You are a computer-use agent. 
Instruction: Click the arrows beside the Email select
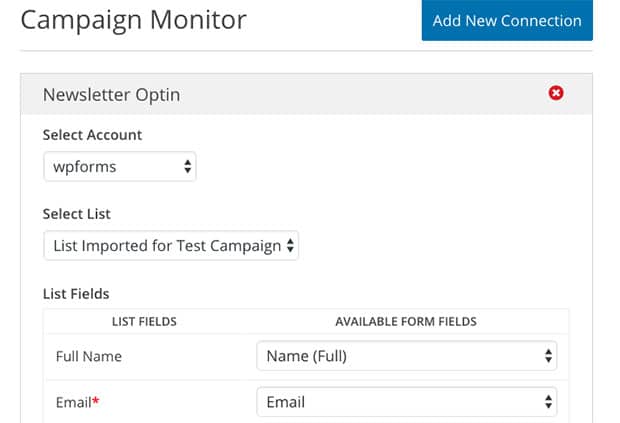coord(548,402)
